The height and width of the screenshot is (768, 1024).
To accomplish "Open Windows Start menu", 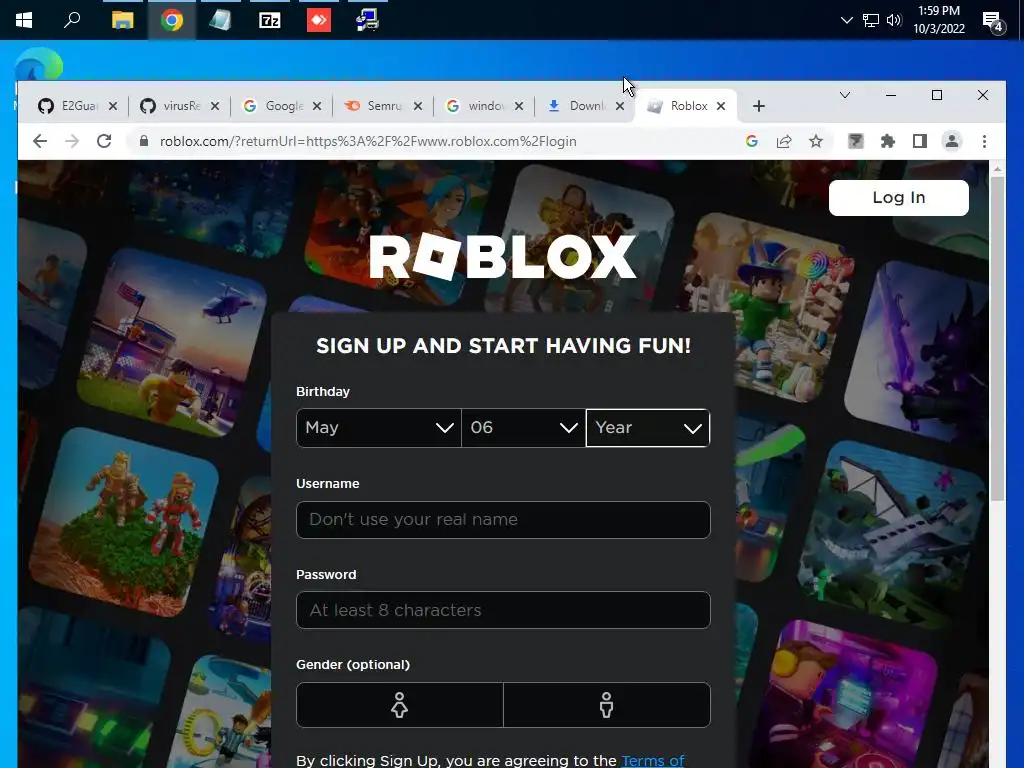I will click(x=24, y=20).
